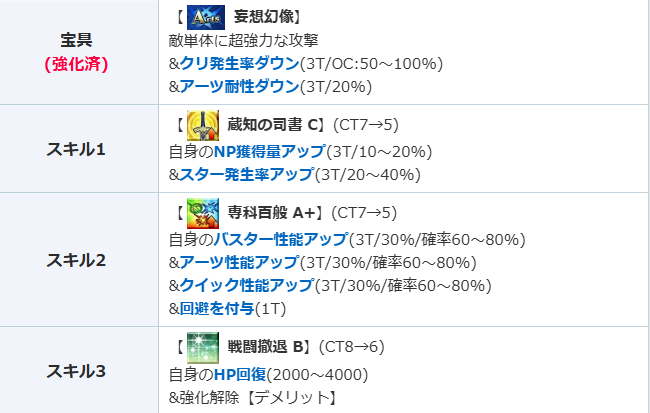Open the アーツ耐性ダウン link
Viewport: 650px width, 413px height.
tap(239, 86)
